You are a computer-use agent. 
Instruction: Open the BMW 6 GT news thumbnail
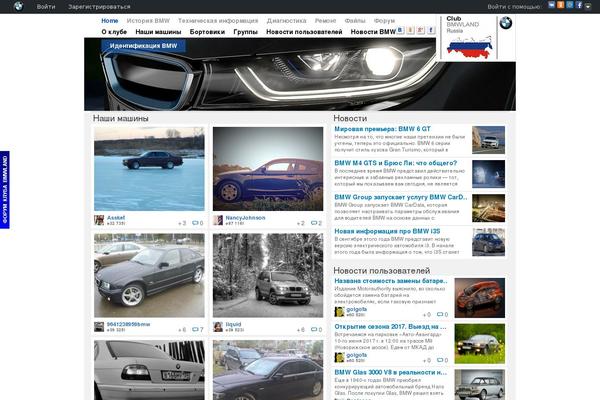point(488,140)
